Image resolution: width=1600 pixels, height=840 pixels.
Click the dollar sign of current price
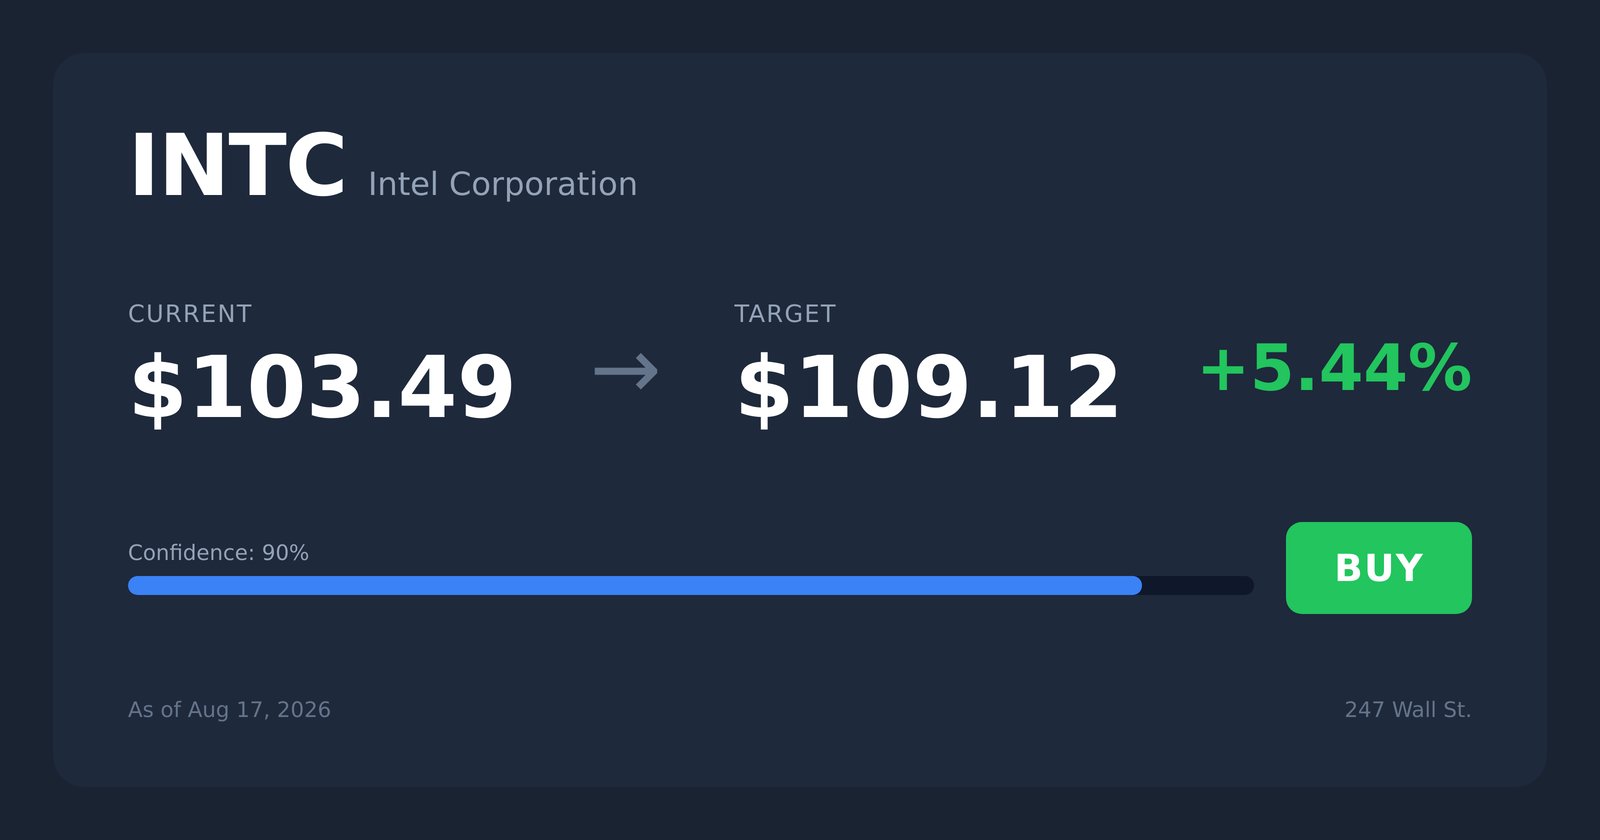pos(158,389)
